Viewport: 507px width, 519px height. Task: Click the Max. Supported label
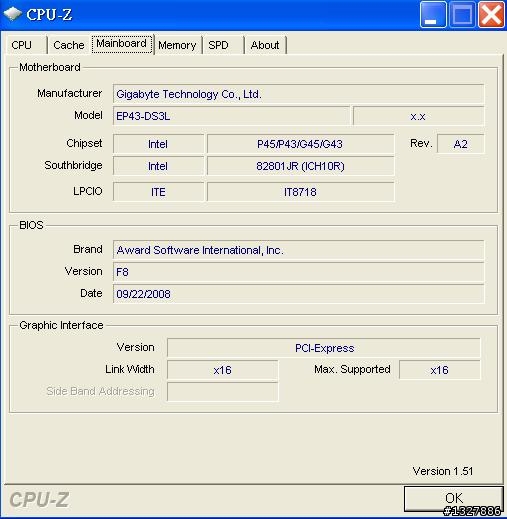(352, 369)
